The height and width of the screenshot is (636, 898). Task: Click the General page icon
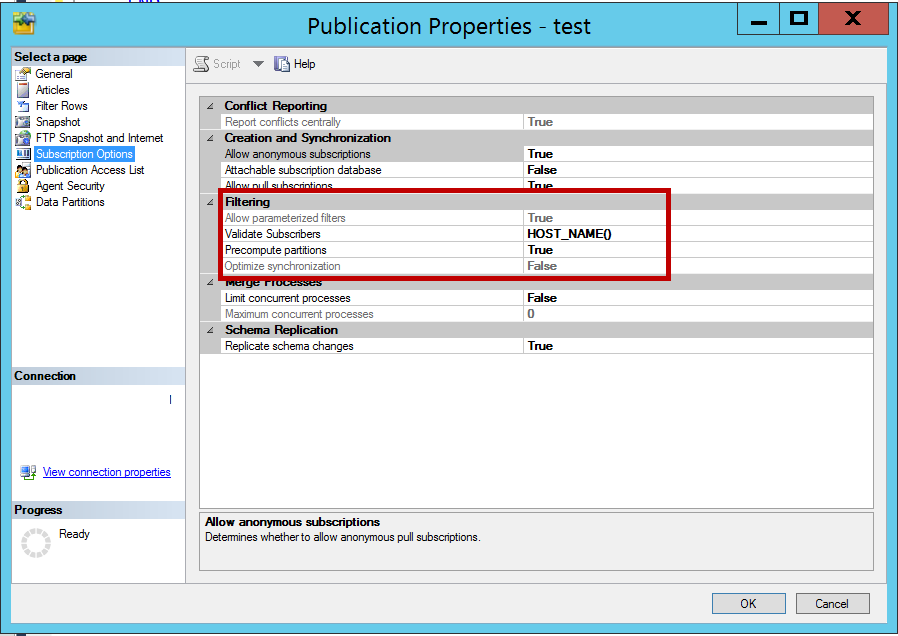pyautogui.click(x=23, y=74)
